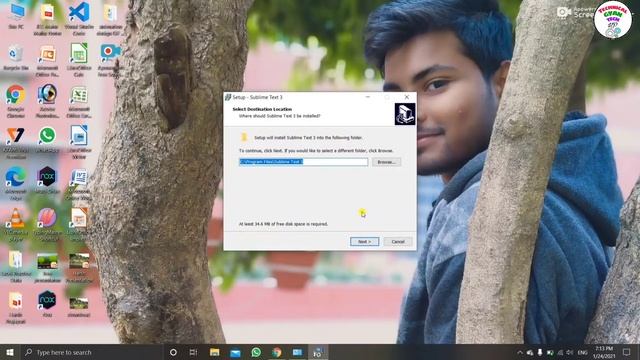Viewport: 640px width, 360px height.
Task: Open Microsoft Office Word desktop shortcut
Action: click(x=79, y=184)
